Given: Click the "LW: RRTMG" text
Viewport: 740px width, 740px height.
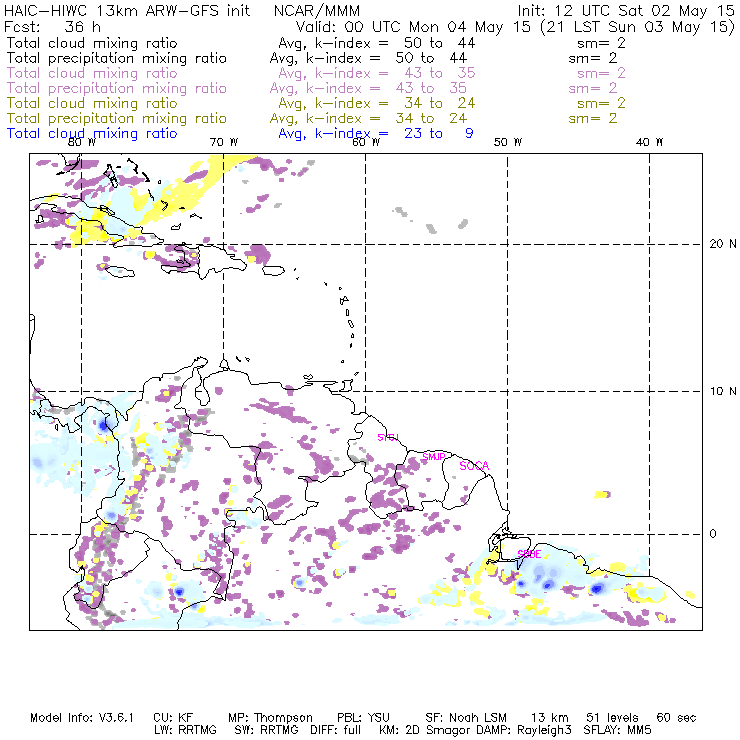Looking at the screenshot, I should (x=185, y=730).
